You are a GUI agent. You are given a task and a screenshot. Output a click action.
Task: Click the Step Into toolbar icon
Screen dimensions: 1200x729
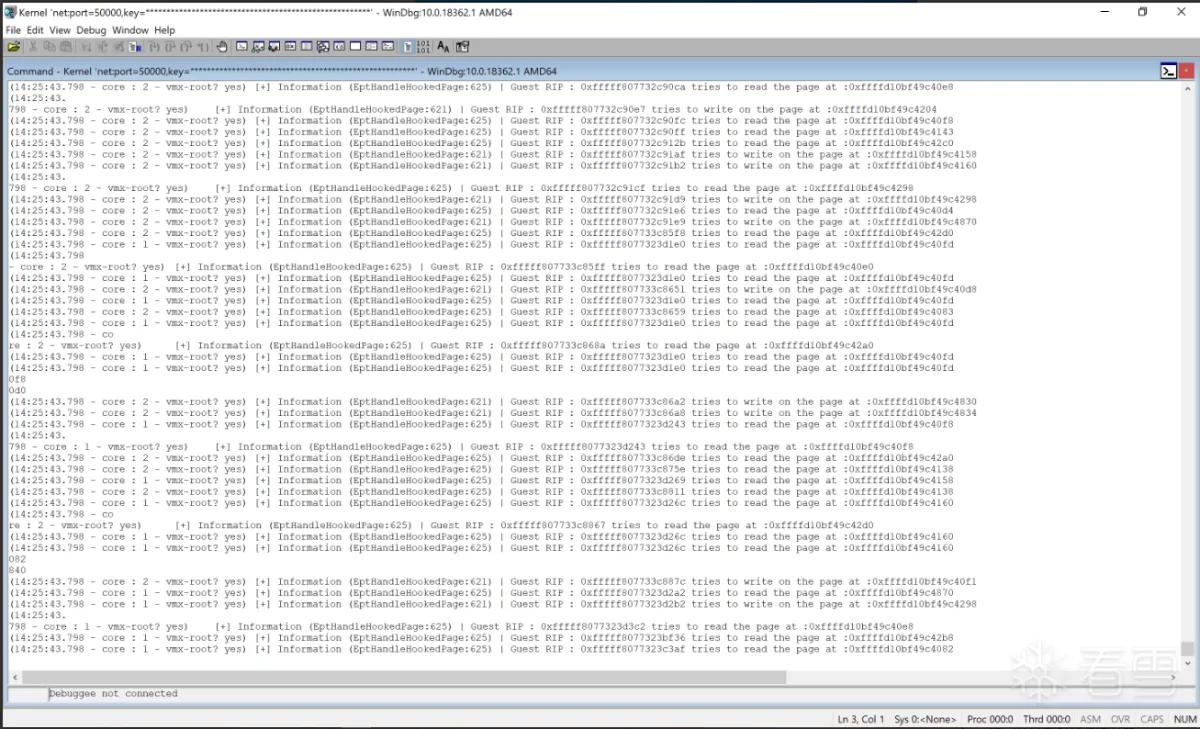(152, 47)
